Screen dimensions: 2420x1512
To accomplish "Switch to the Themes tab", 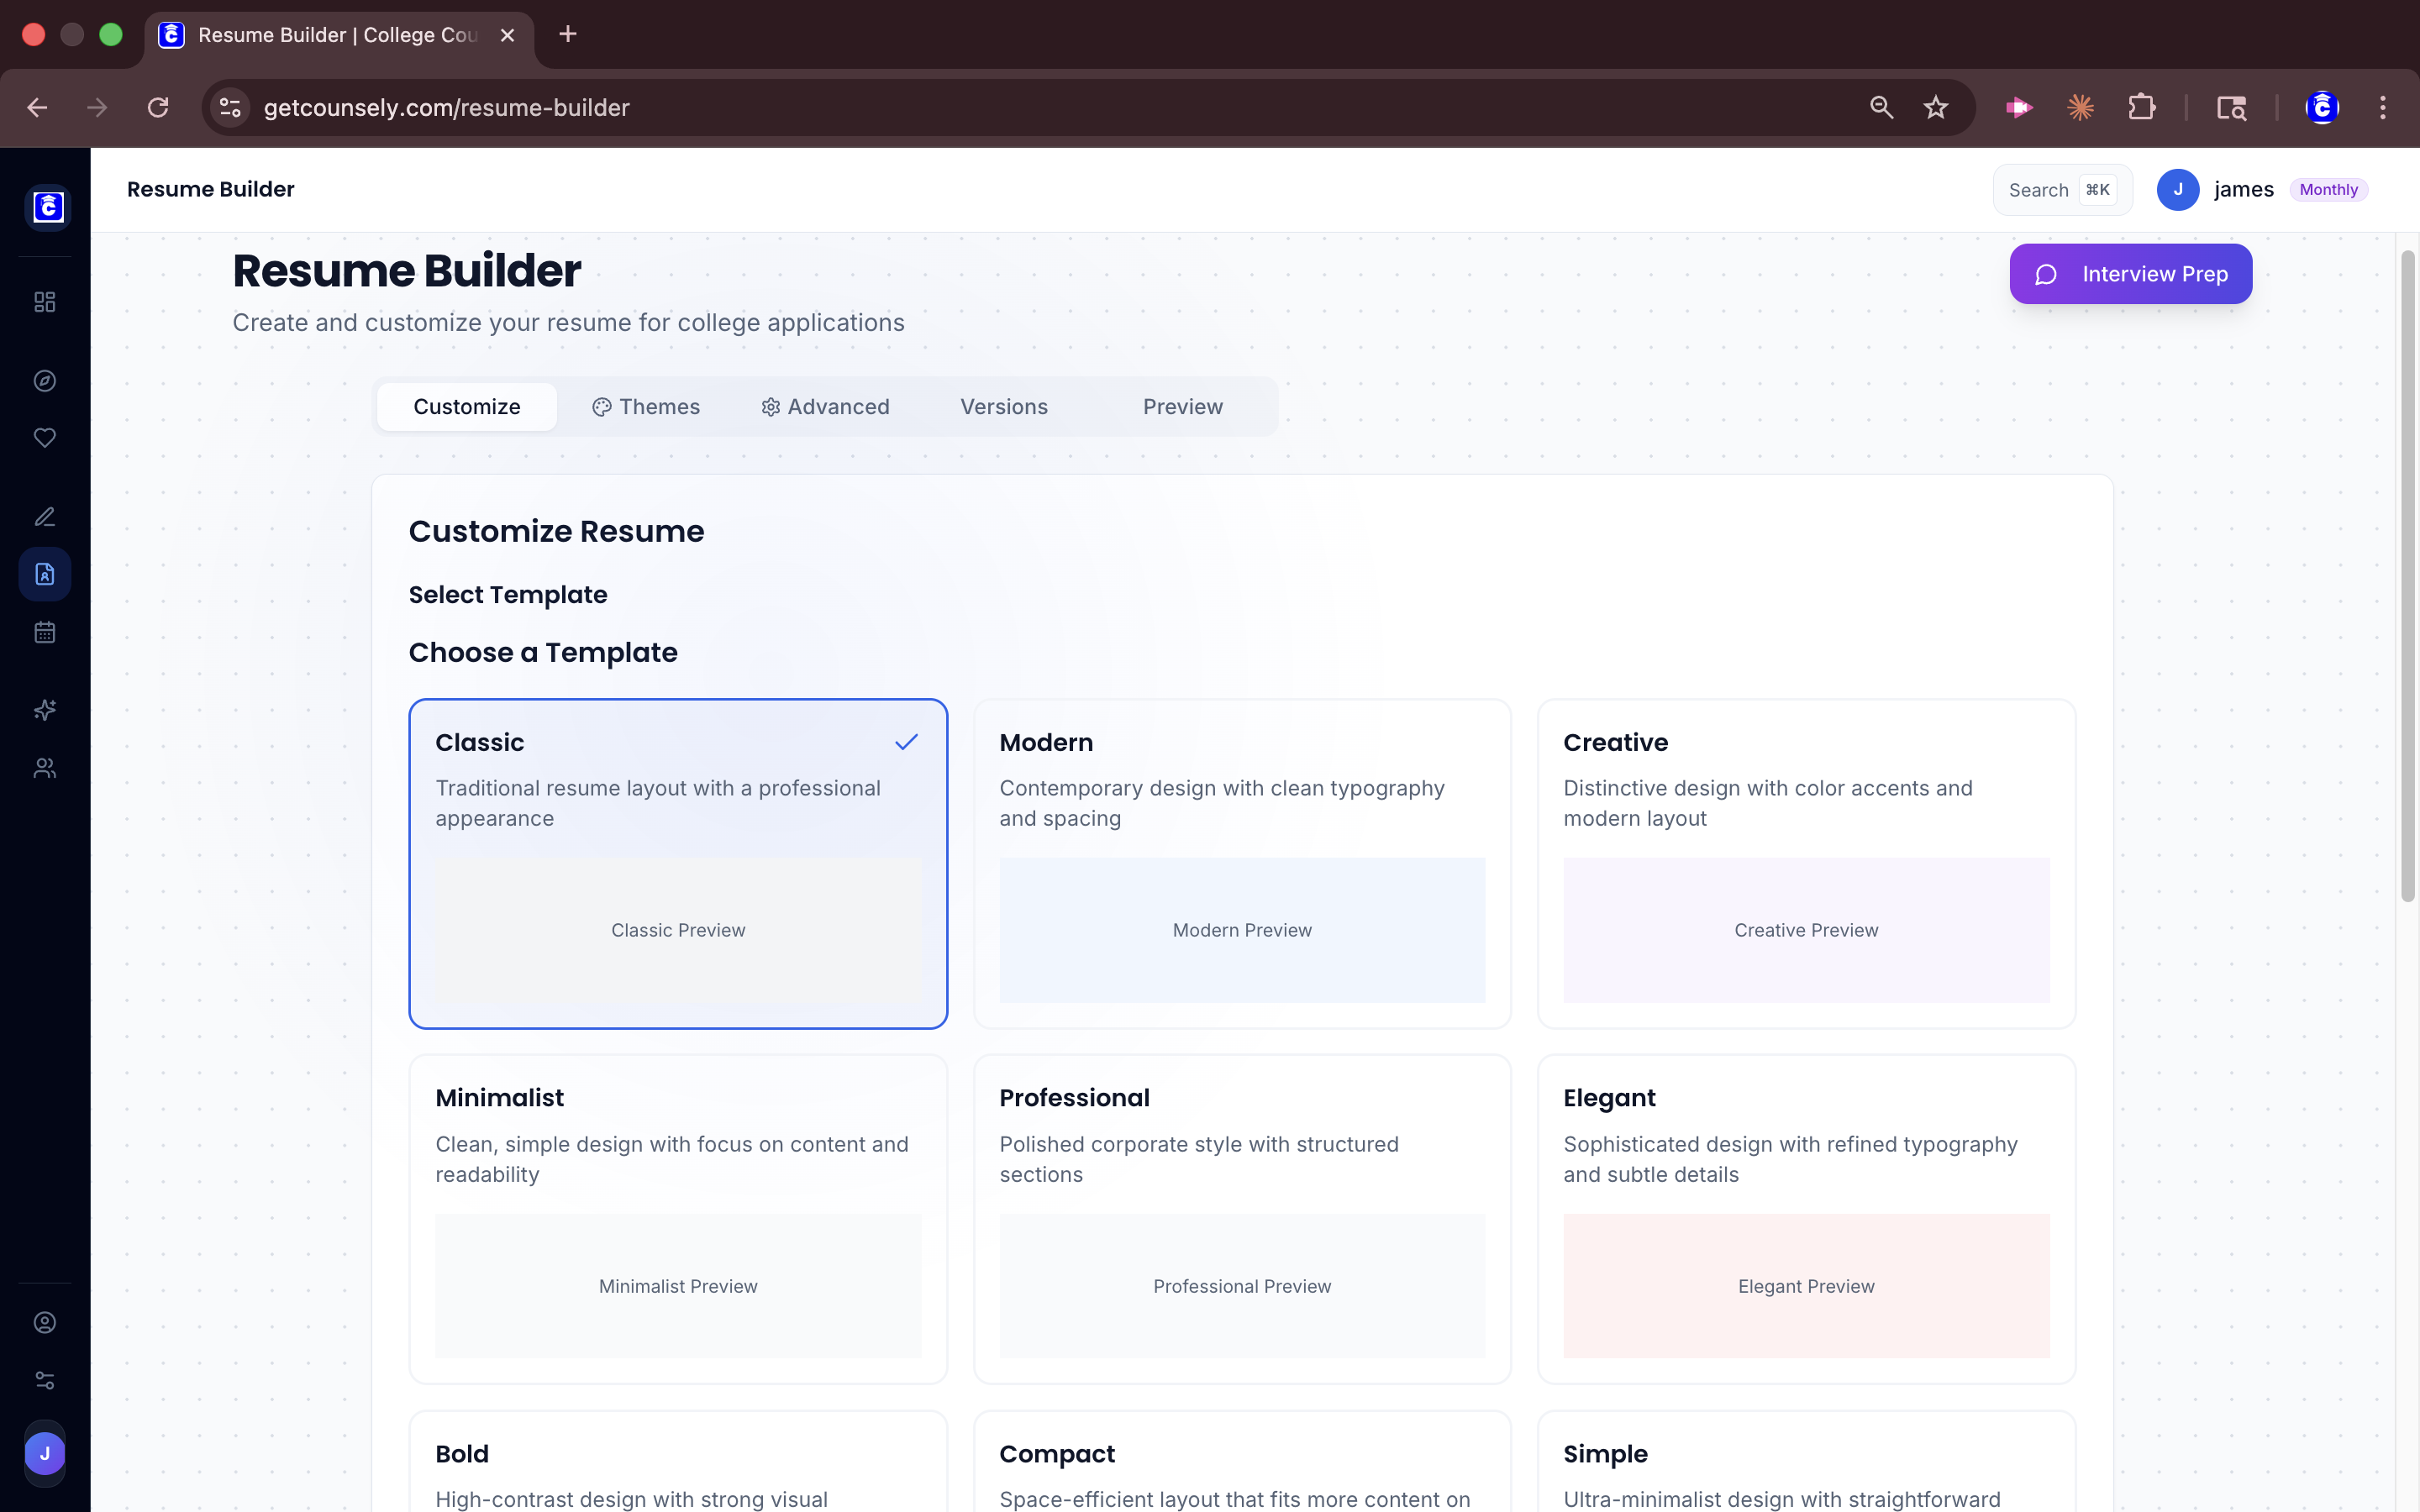I will [646, 406].
